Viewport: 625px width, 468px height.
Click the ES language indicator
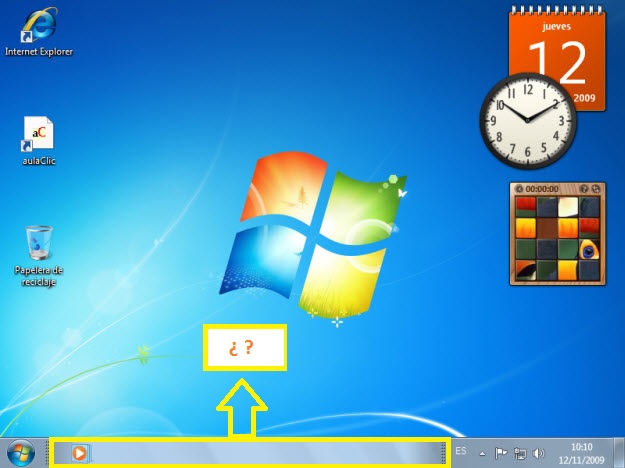coord(461,451)
